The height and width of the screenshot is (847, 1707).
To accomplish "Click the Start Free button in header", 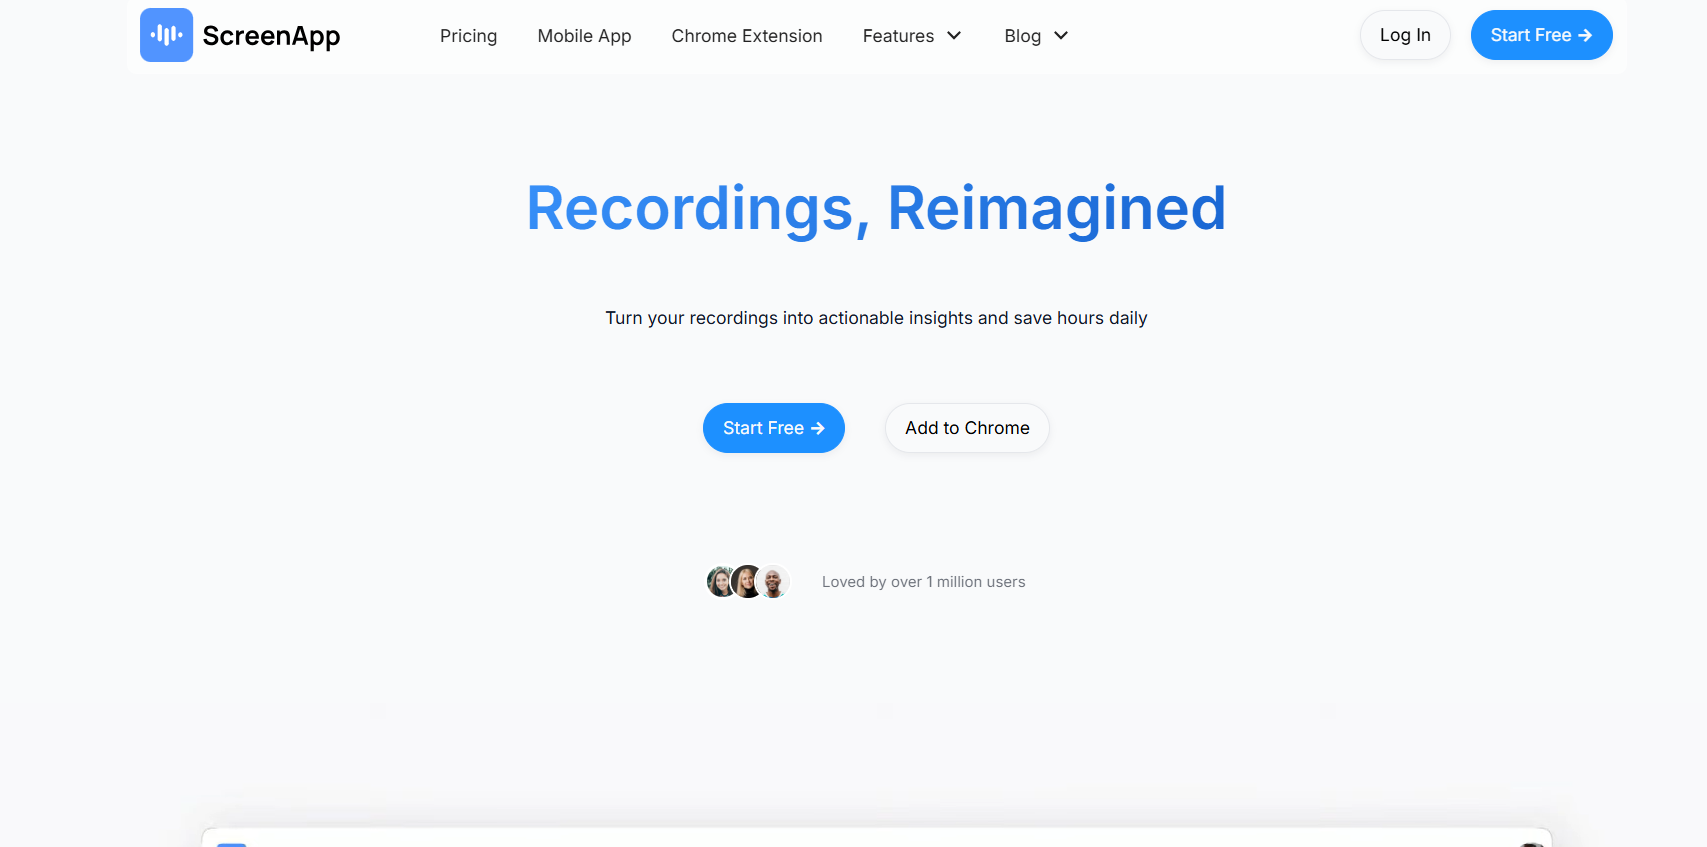I will tap(1541, 35).
